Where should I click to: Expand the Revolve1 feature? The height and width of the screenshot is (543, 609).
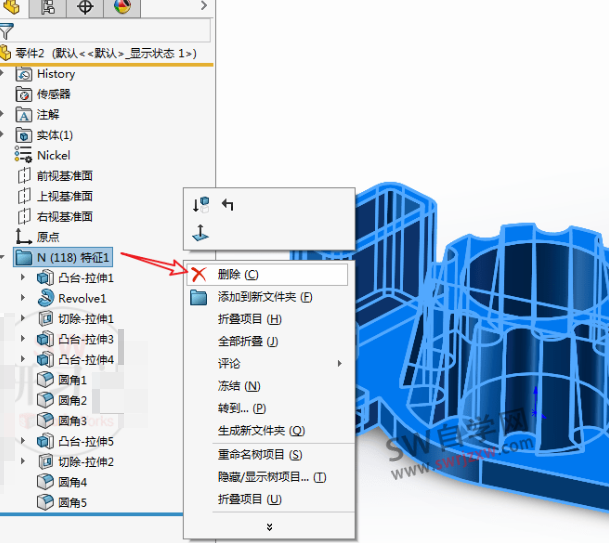[23, 298]
